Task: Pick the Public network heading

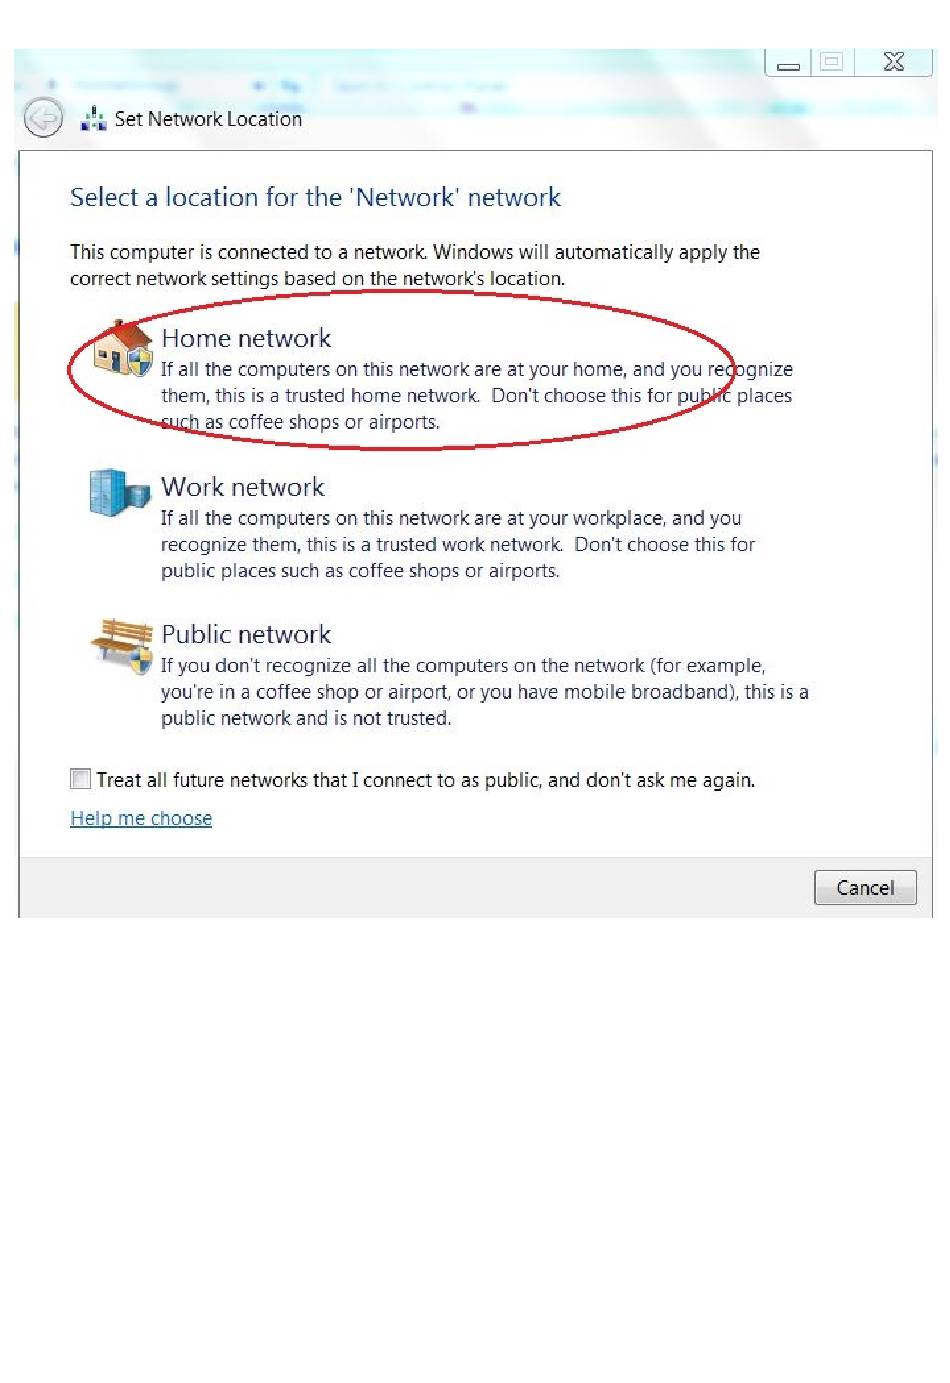Action: tap(246, 634)
